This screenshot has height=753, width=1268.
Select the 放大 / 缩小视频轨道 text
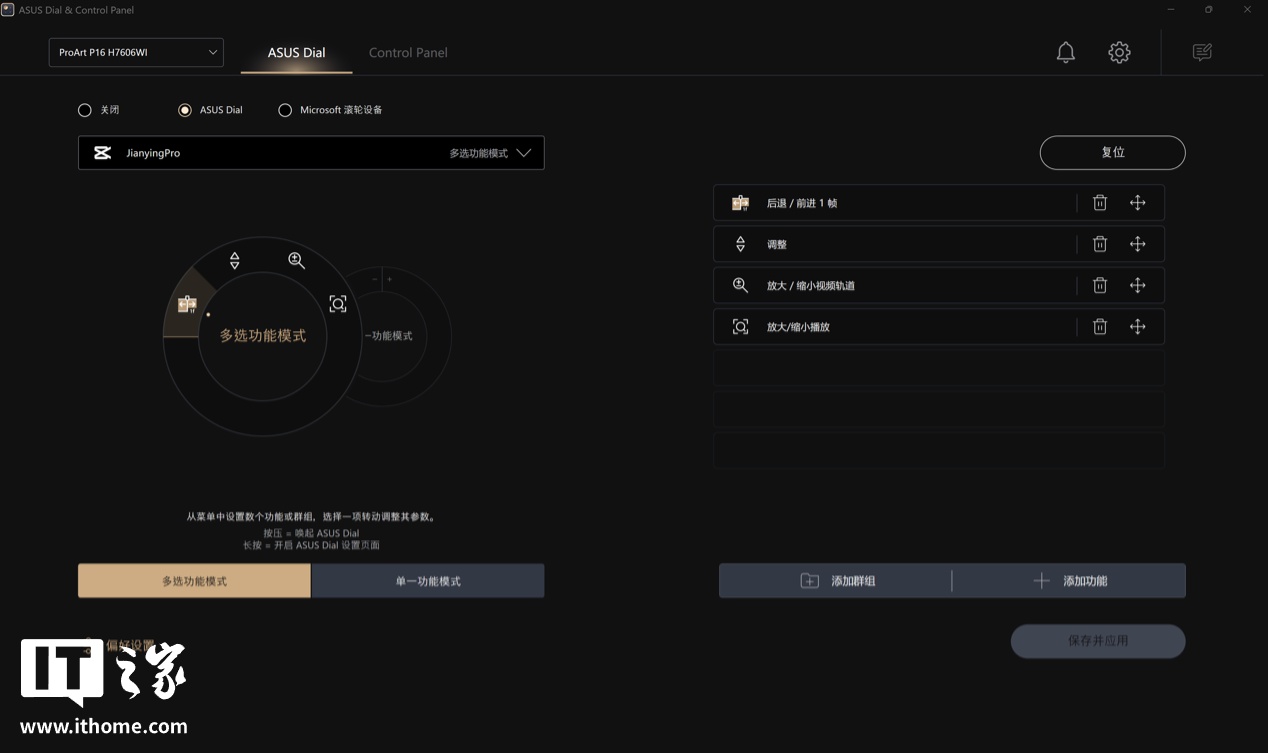[811, 285]
